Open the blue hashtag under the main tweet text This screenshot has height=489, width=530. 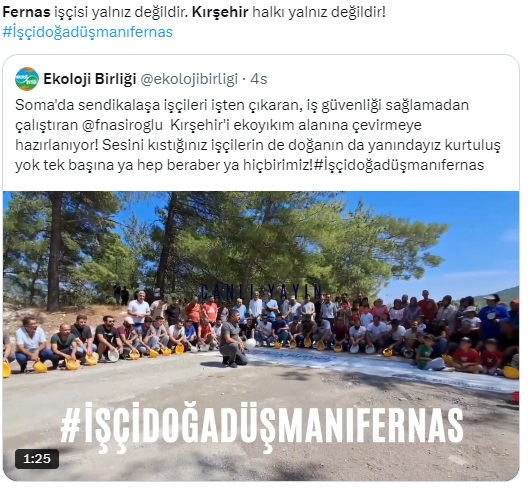tap(88, 32)
